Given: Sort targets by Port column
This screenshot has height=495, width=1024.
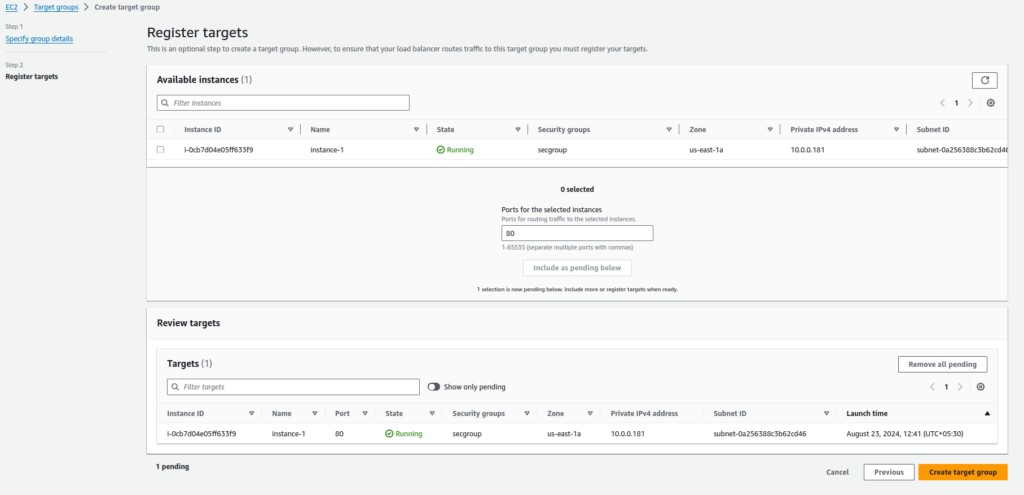Looking at the screenshot, I should (x=365, y=413).
